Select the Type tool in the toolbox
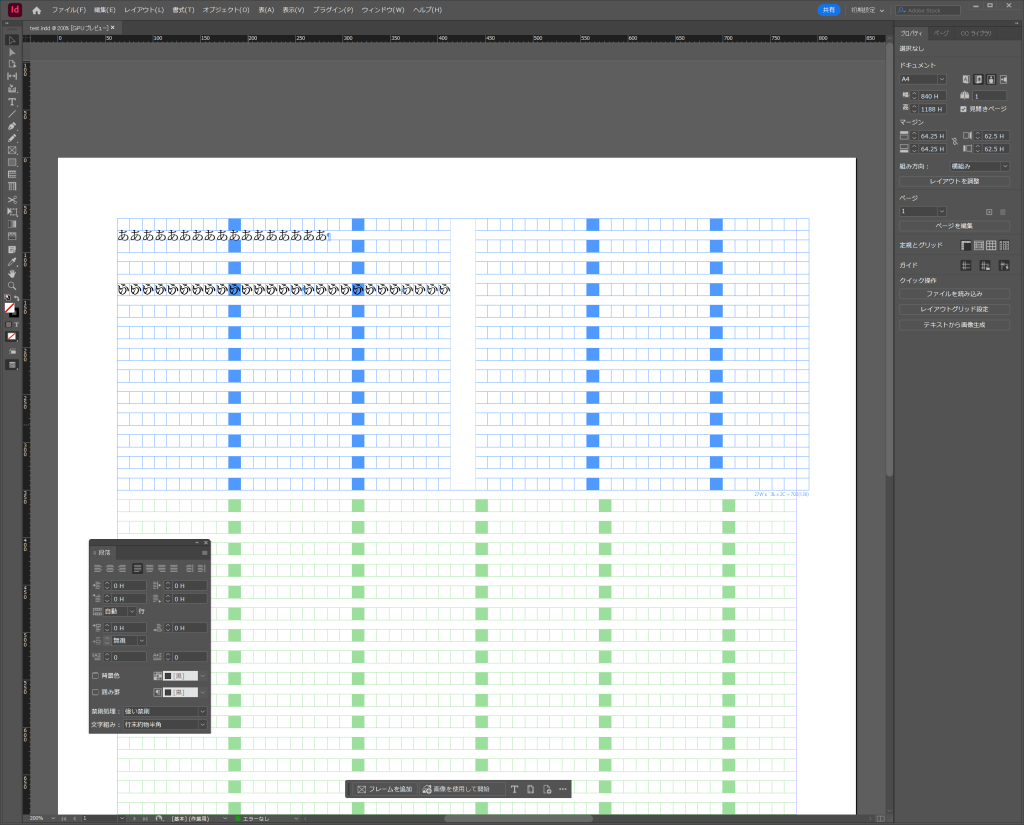 pos(12,102)
